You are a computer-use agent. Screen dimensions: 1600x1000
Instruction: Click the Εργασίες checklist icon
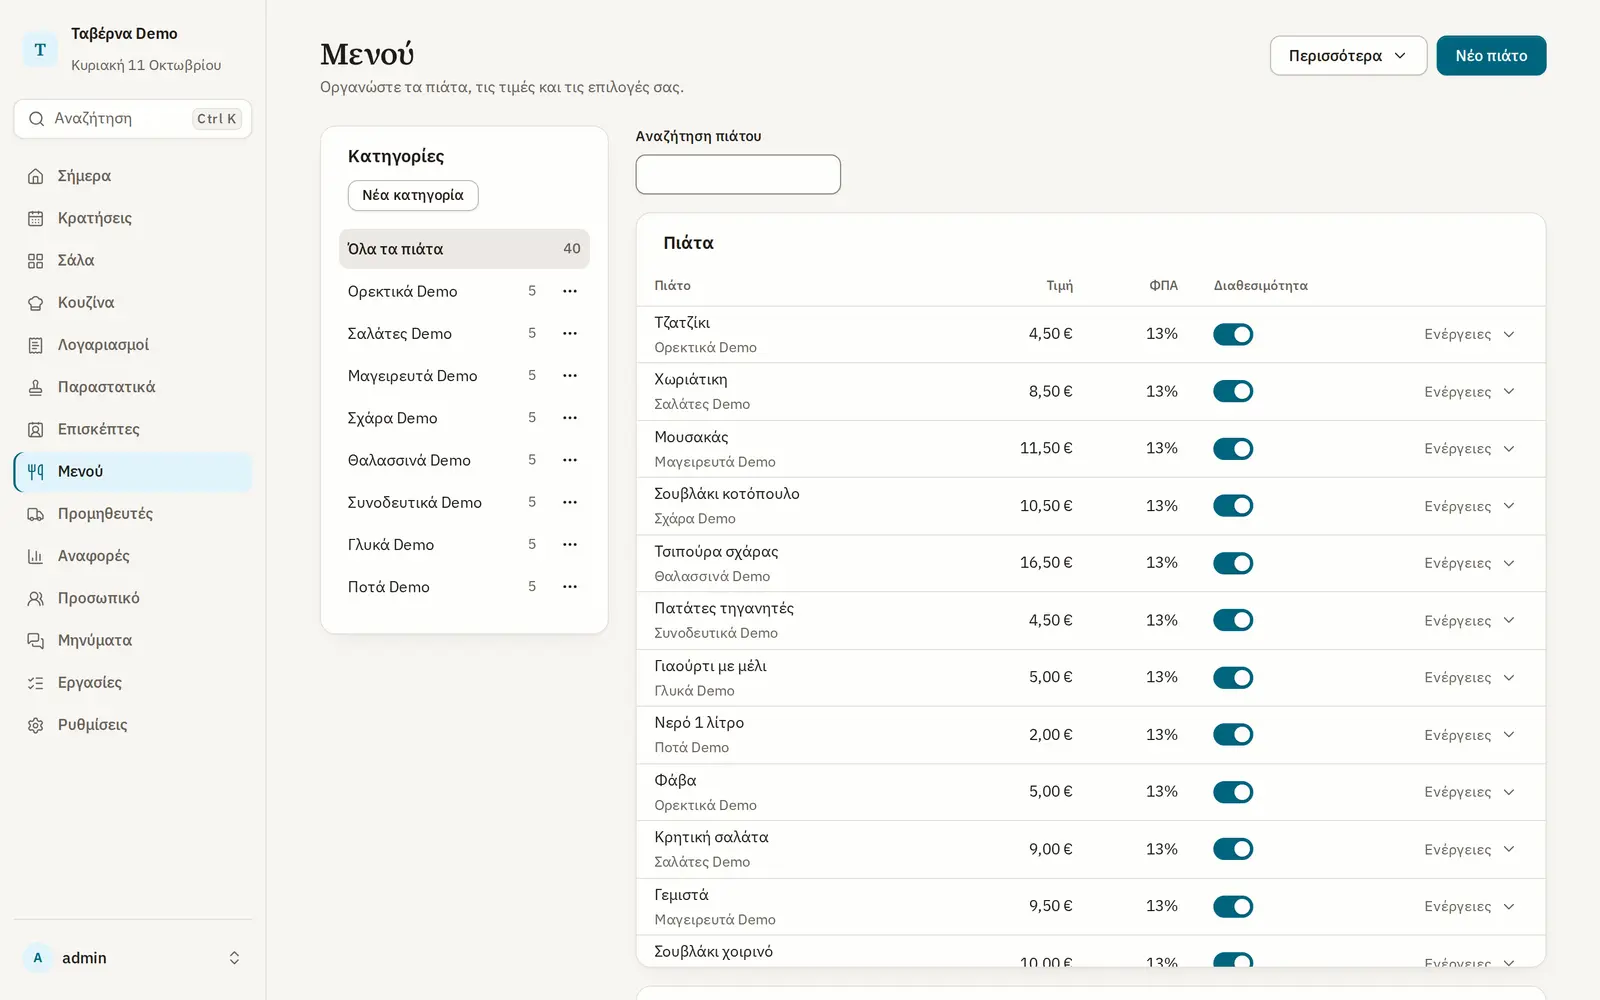pyautogui.click(x=36, y=683)
